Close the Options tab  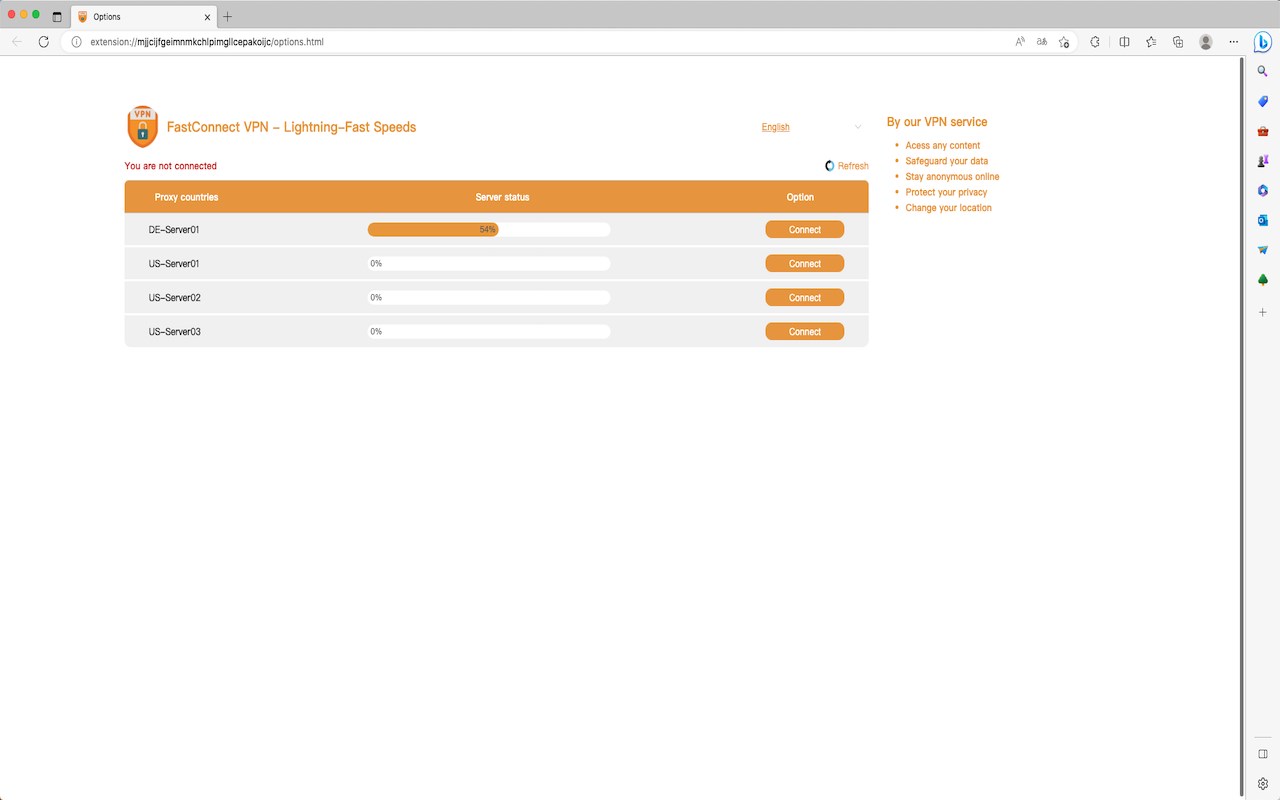[208, 17]
